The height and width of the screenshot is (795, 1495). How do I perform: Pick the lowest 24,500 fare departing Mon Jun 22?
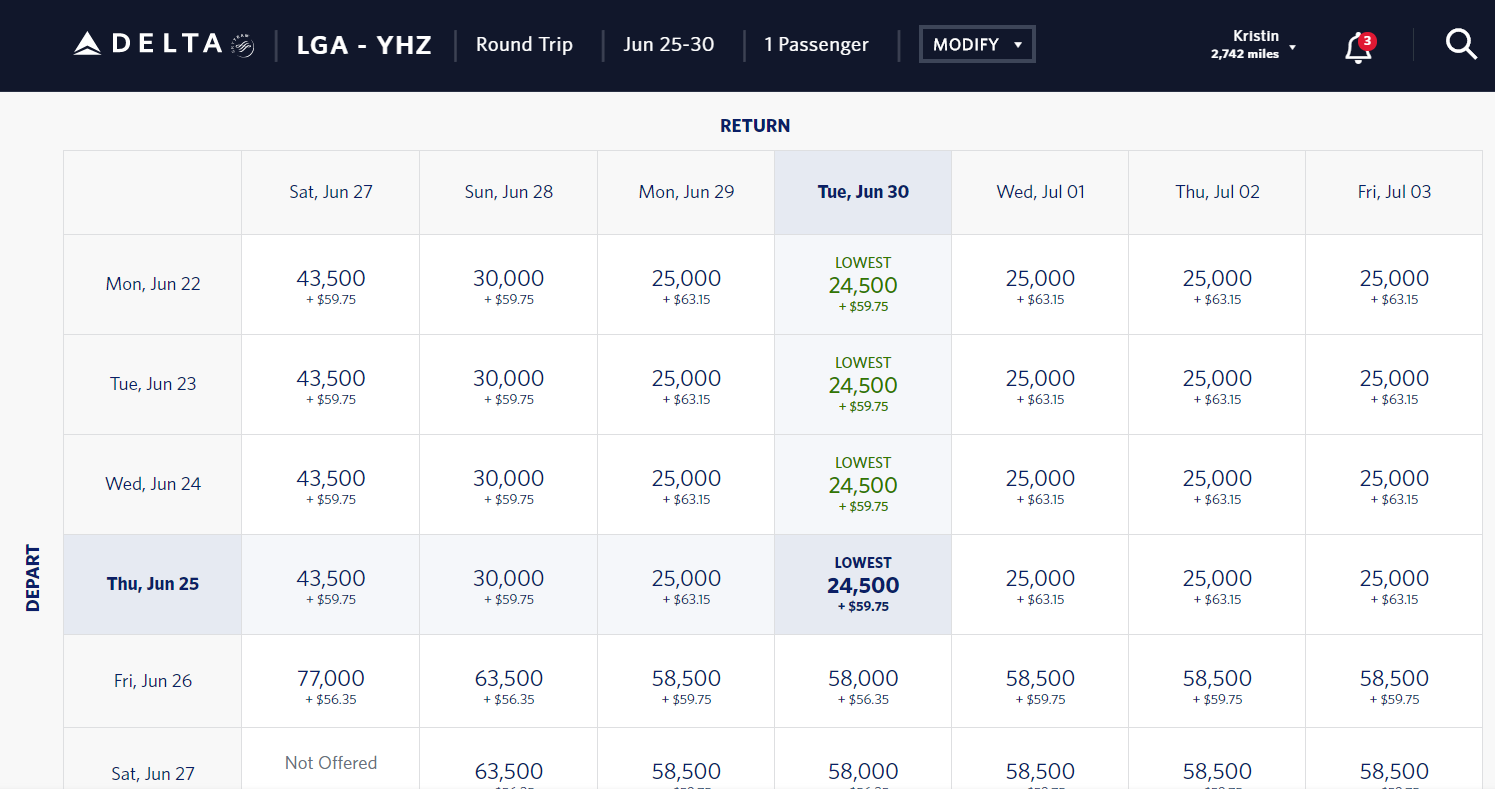pyautogui.click(x=863, y=285)
